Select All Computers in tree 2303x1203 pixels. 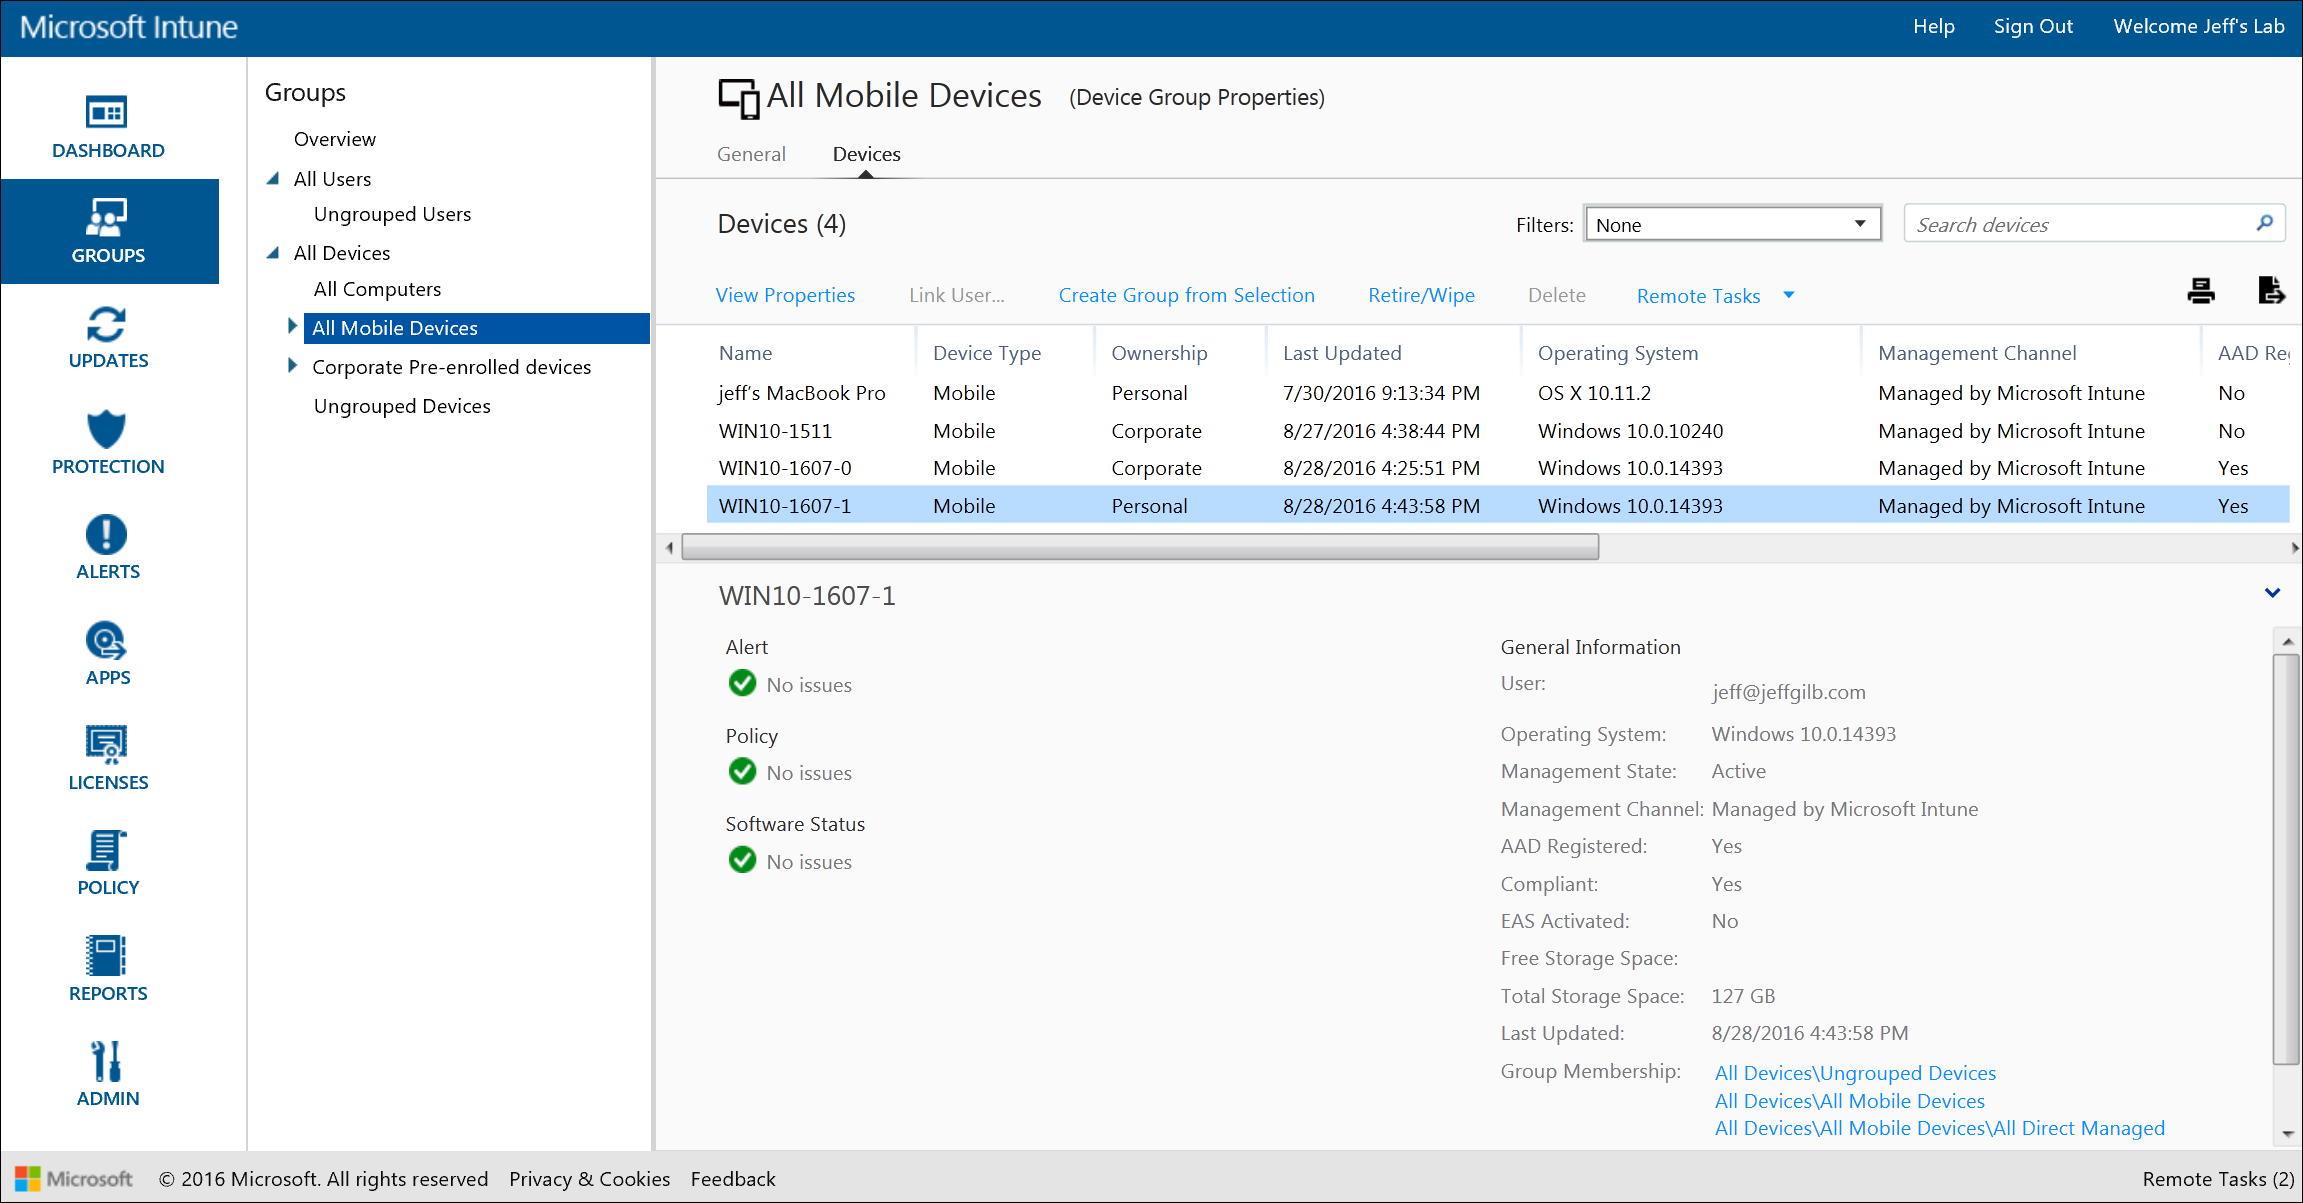coord(377,289)
